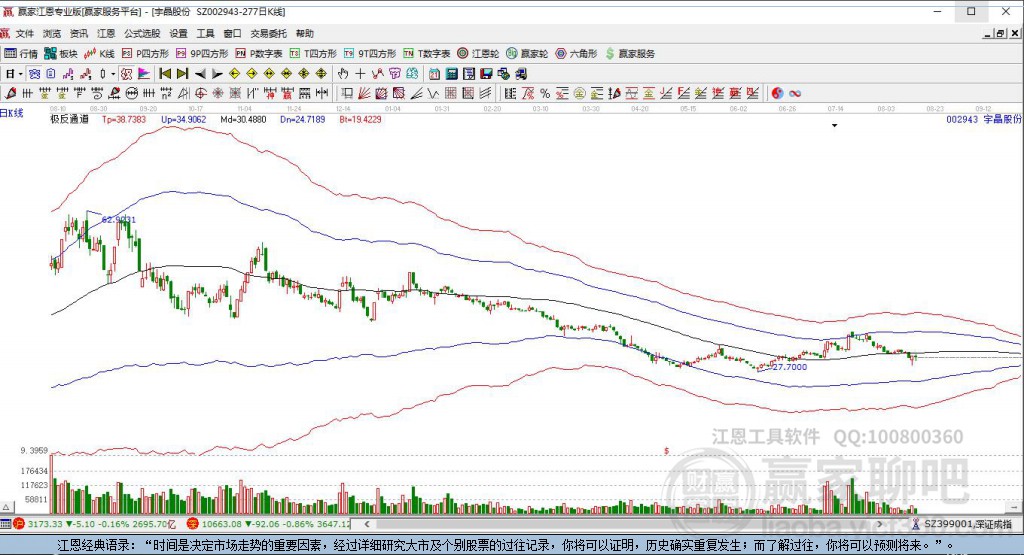1024x555 pixels.
Task: Step chart left with black arrow
Action: [200, 74]
